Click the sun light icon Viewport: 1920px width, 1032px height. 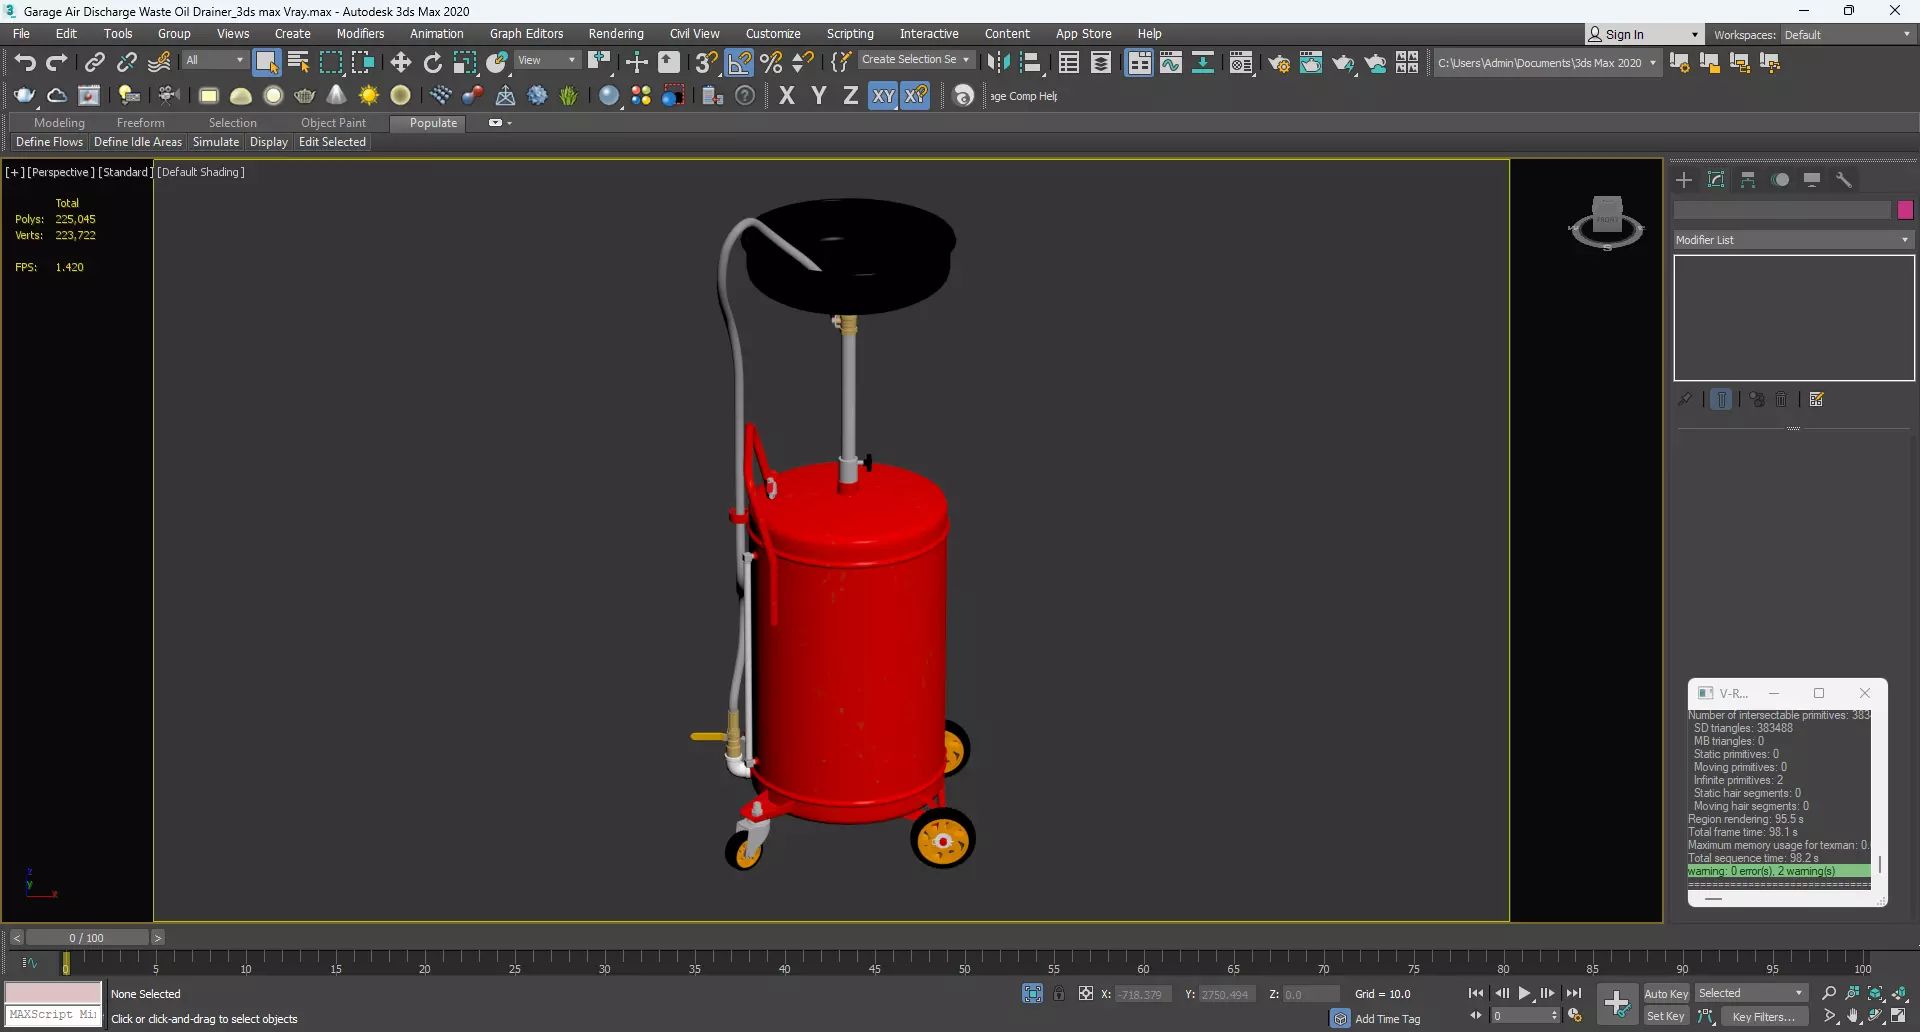(x=369, y=96)
